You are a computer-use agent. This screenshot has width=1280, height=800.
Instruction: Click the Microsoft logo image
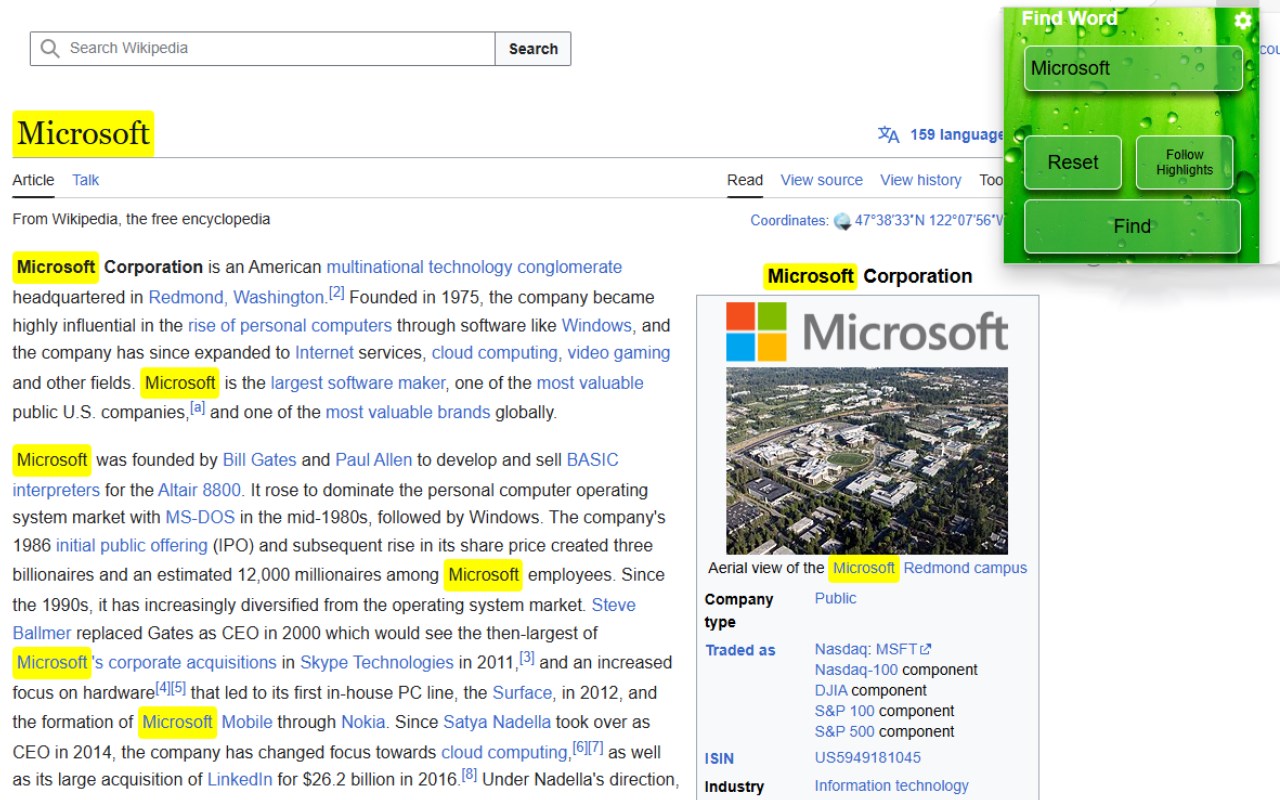[867, 332]
